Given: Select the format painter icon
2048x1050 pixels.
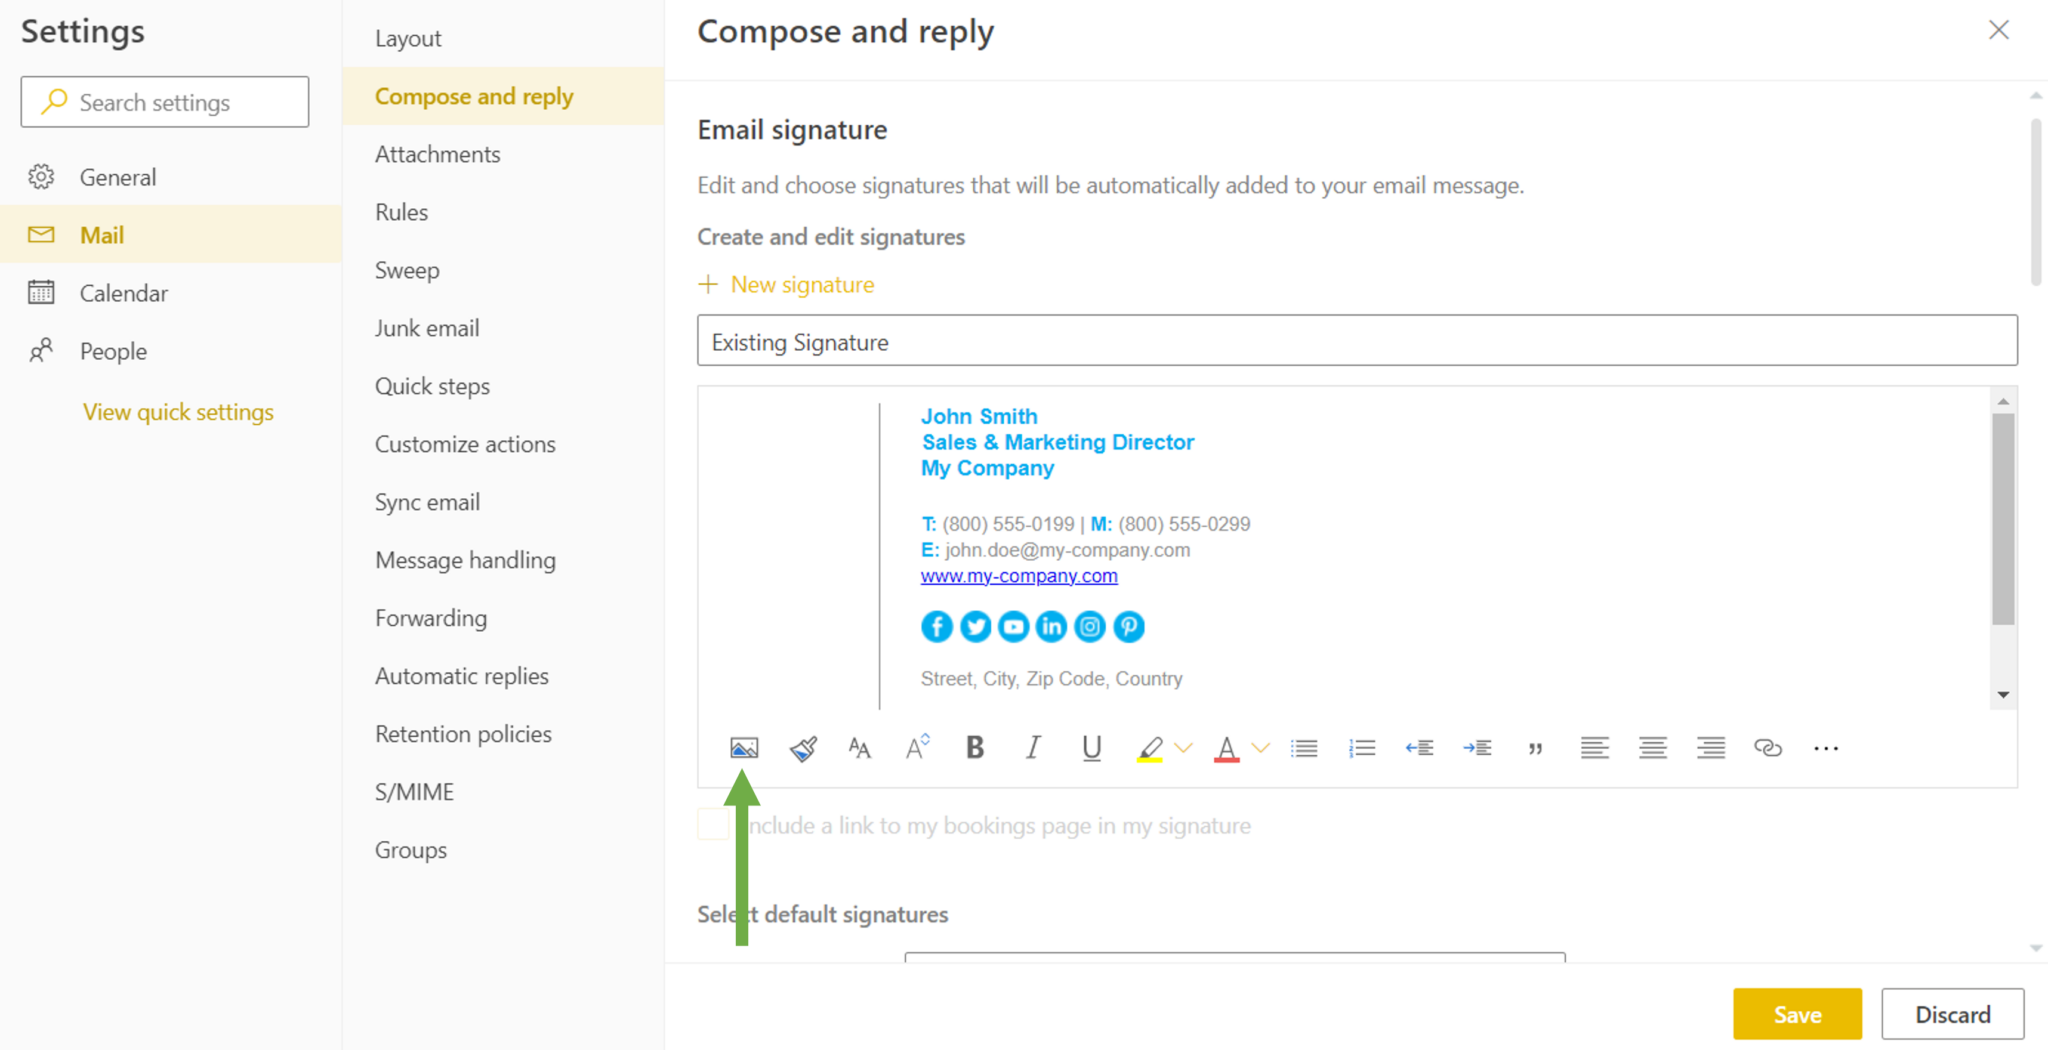Looking at the screenshot, I should click(x=803, y=748).
